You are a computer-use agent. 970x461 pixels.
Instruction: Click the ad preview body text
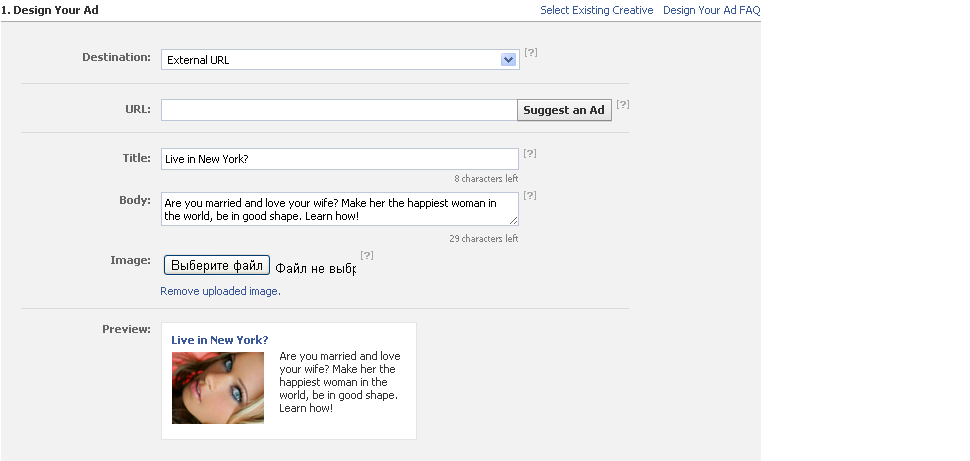(x=340, y=382)
